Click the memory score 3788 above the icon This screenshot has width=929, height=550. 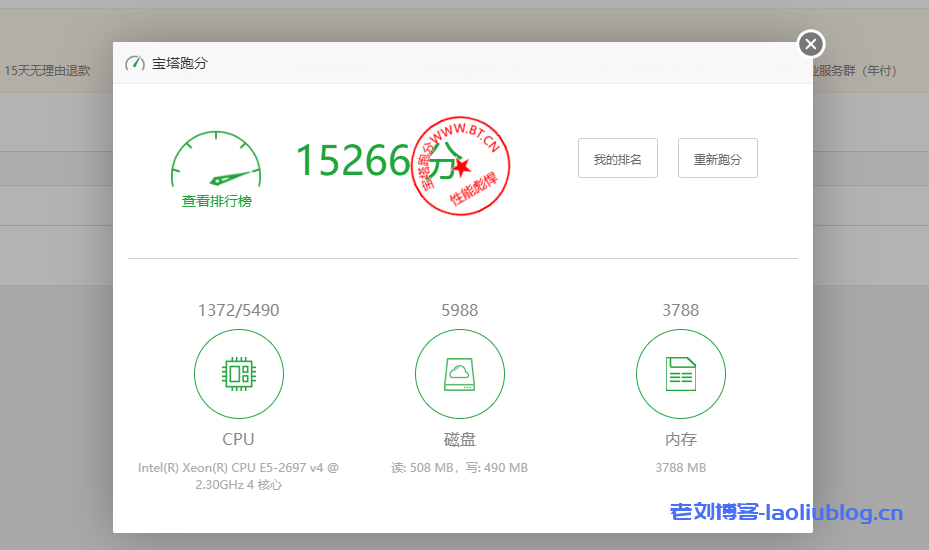click(680, 310)
